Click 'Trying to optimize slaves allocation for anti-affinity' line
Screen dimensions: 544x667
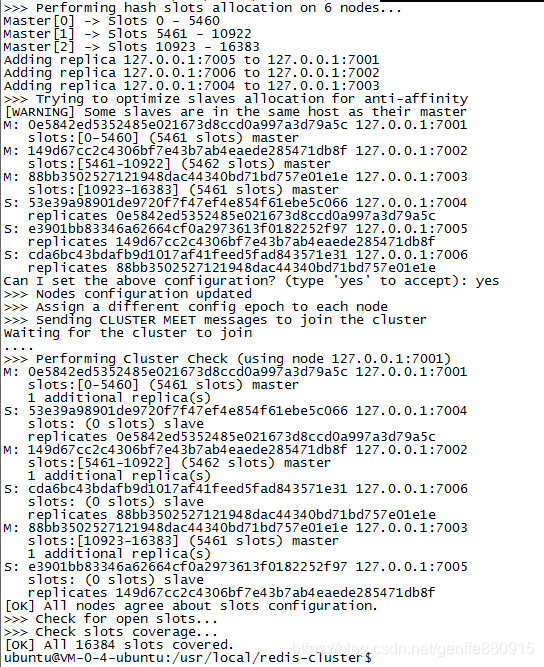(236, 99)
